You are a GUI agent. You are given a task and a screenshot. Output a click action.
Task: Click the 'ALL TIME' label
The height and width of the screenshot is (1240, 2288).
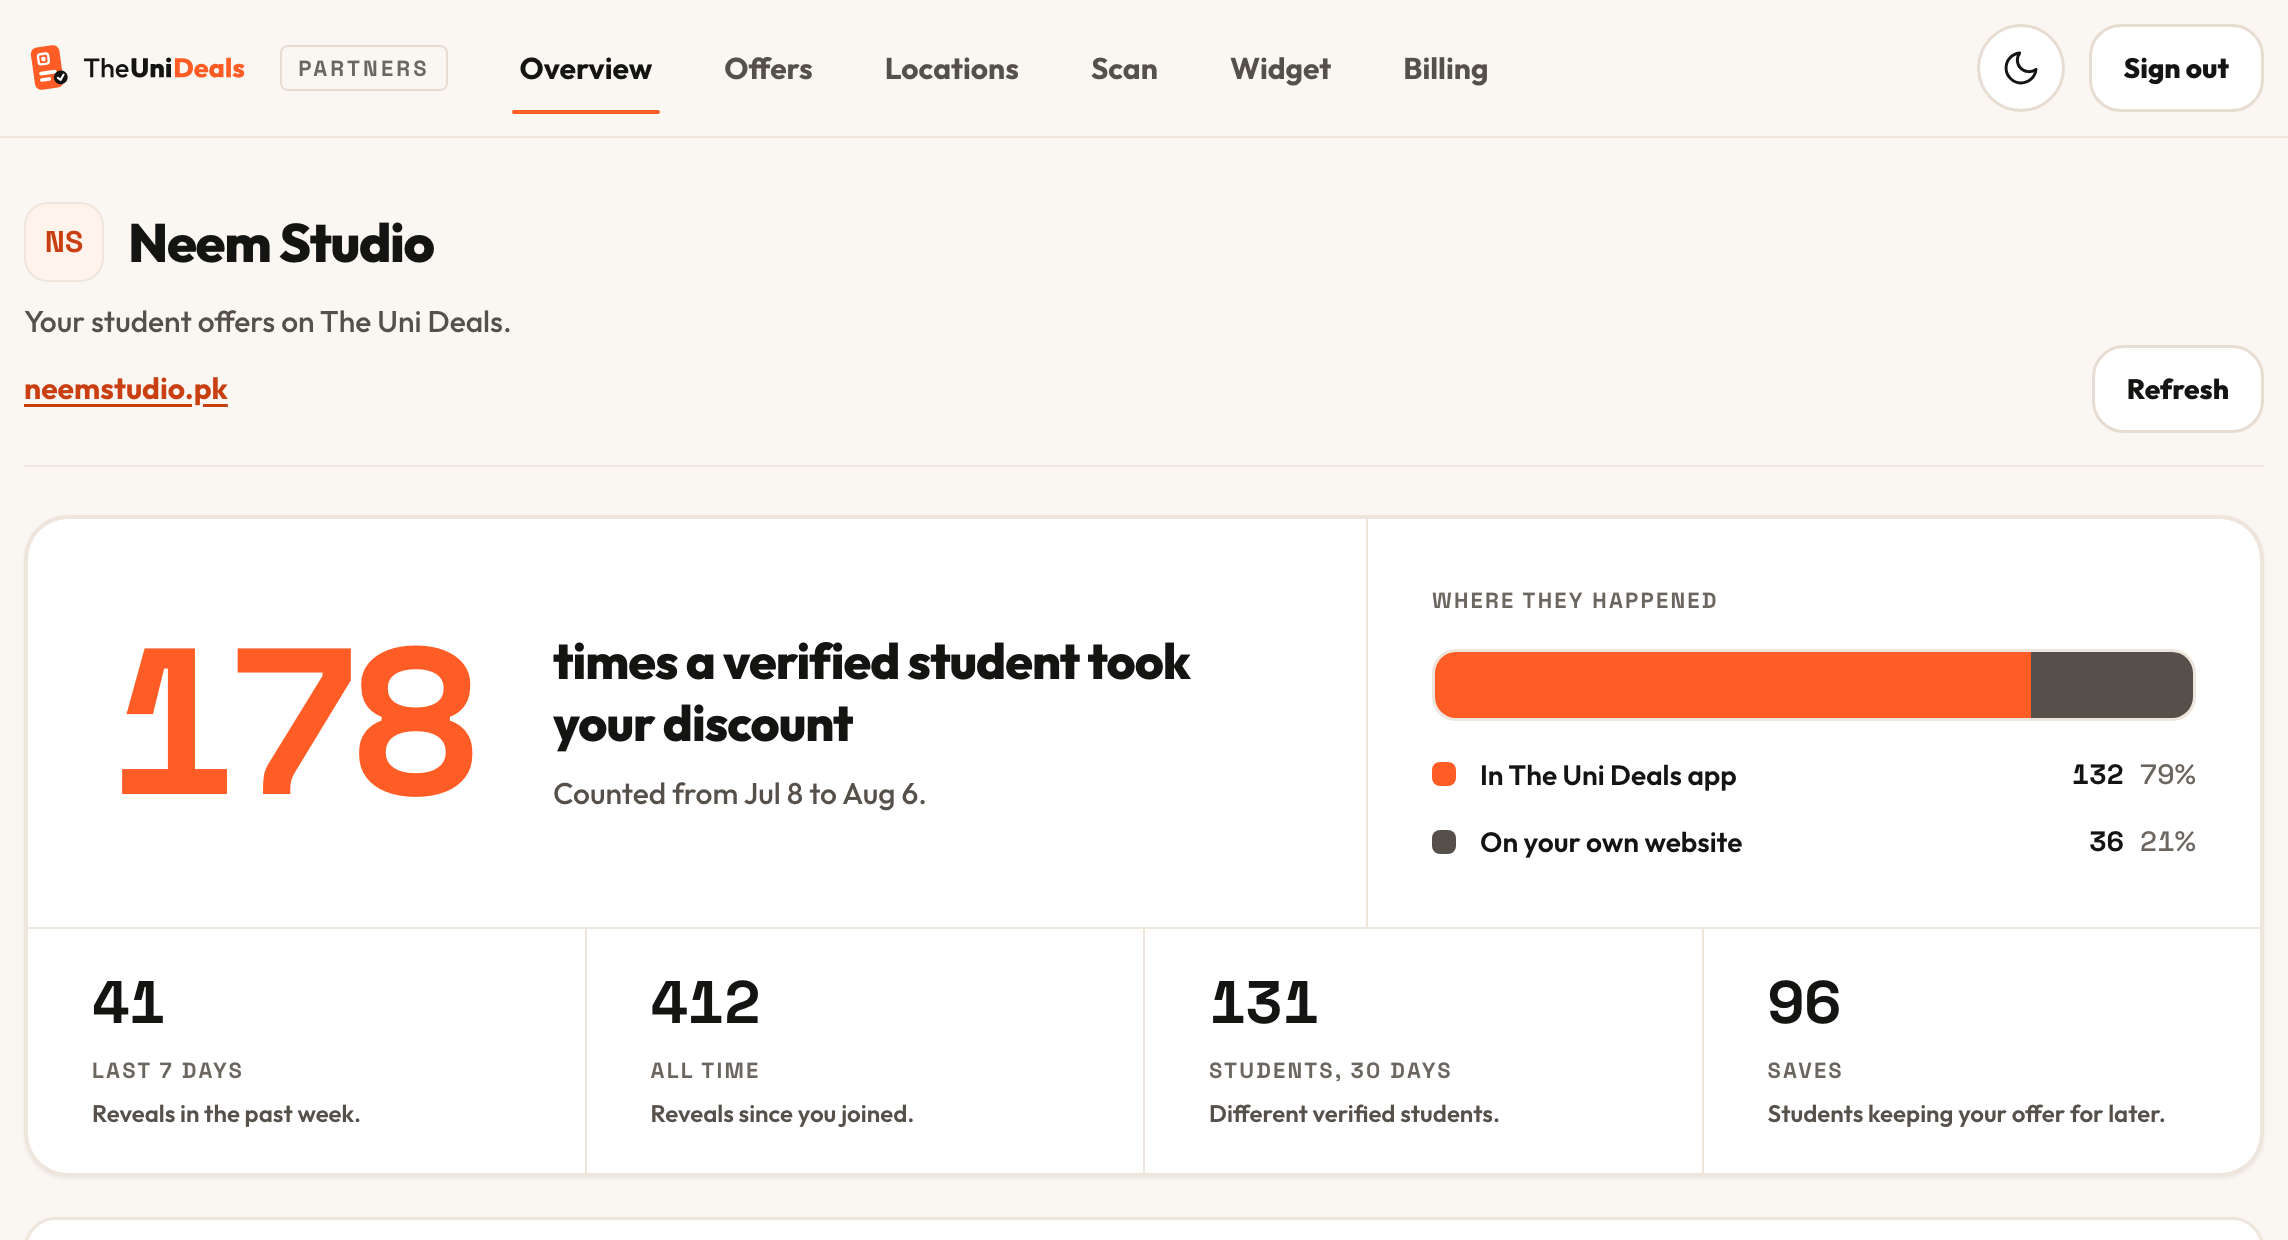point(705,1071)
